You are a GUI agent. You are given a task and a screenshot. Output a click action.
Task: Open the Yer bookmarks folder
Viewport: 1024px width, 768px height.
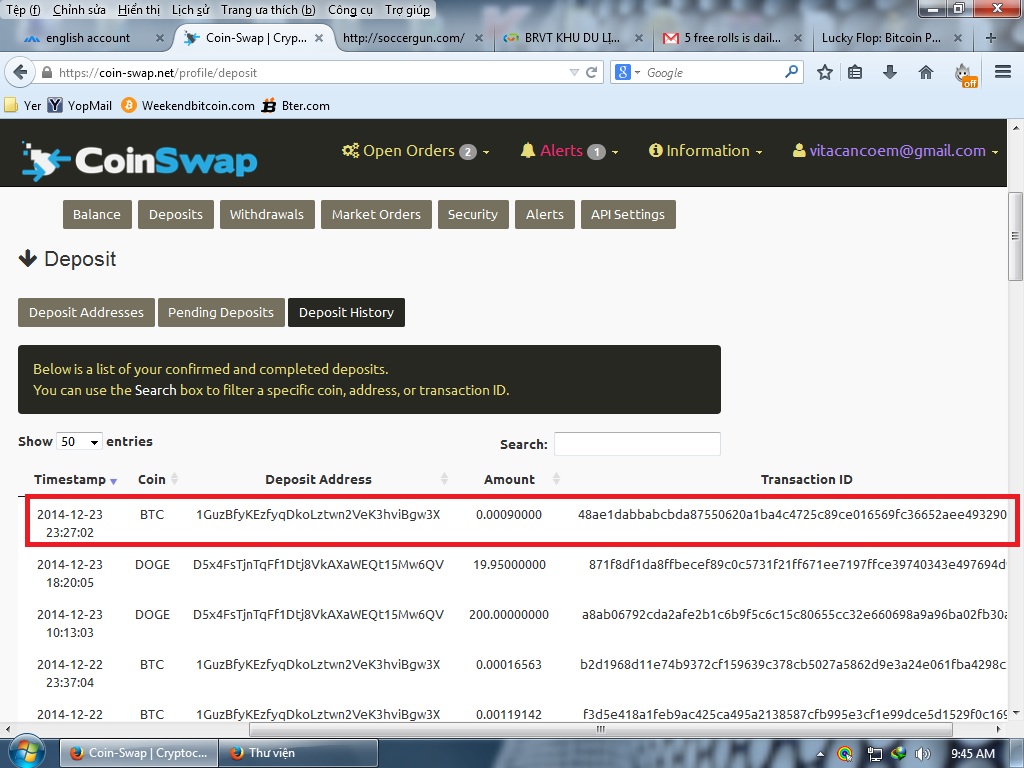23,105
